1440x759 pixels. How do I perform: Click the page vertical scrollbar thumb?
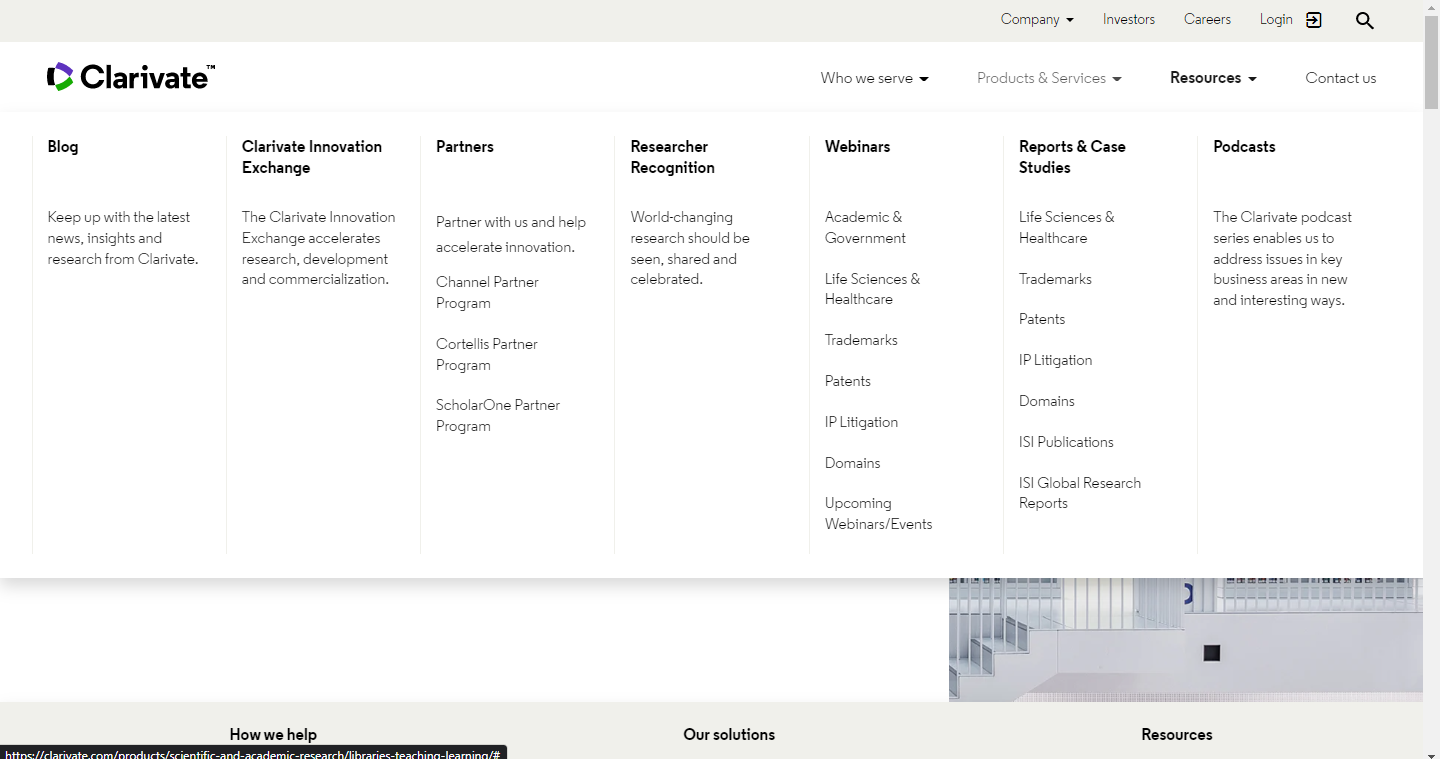click(x=1431, y=62)
